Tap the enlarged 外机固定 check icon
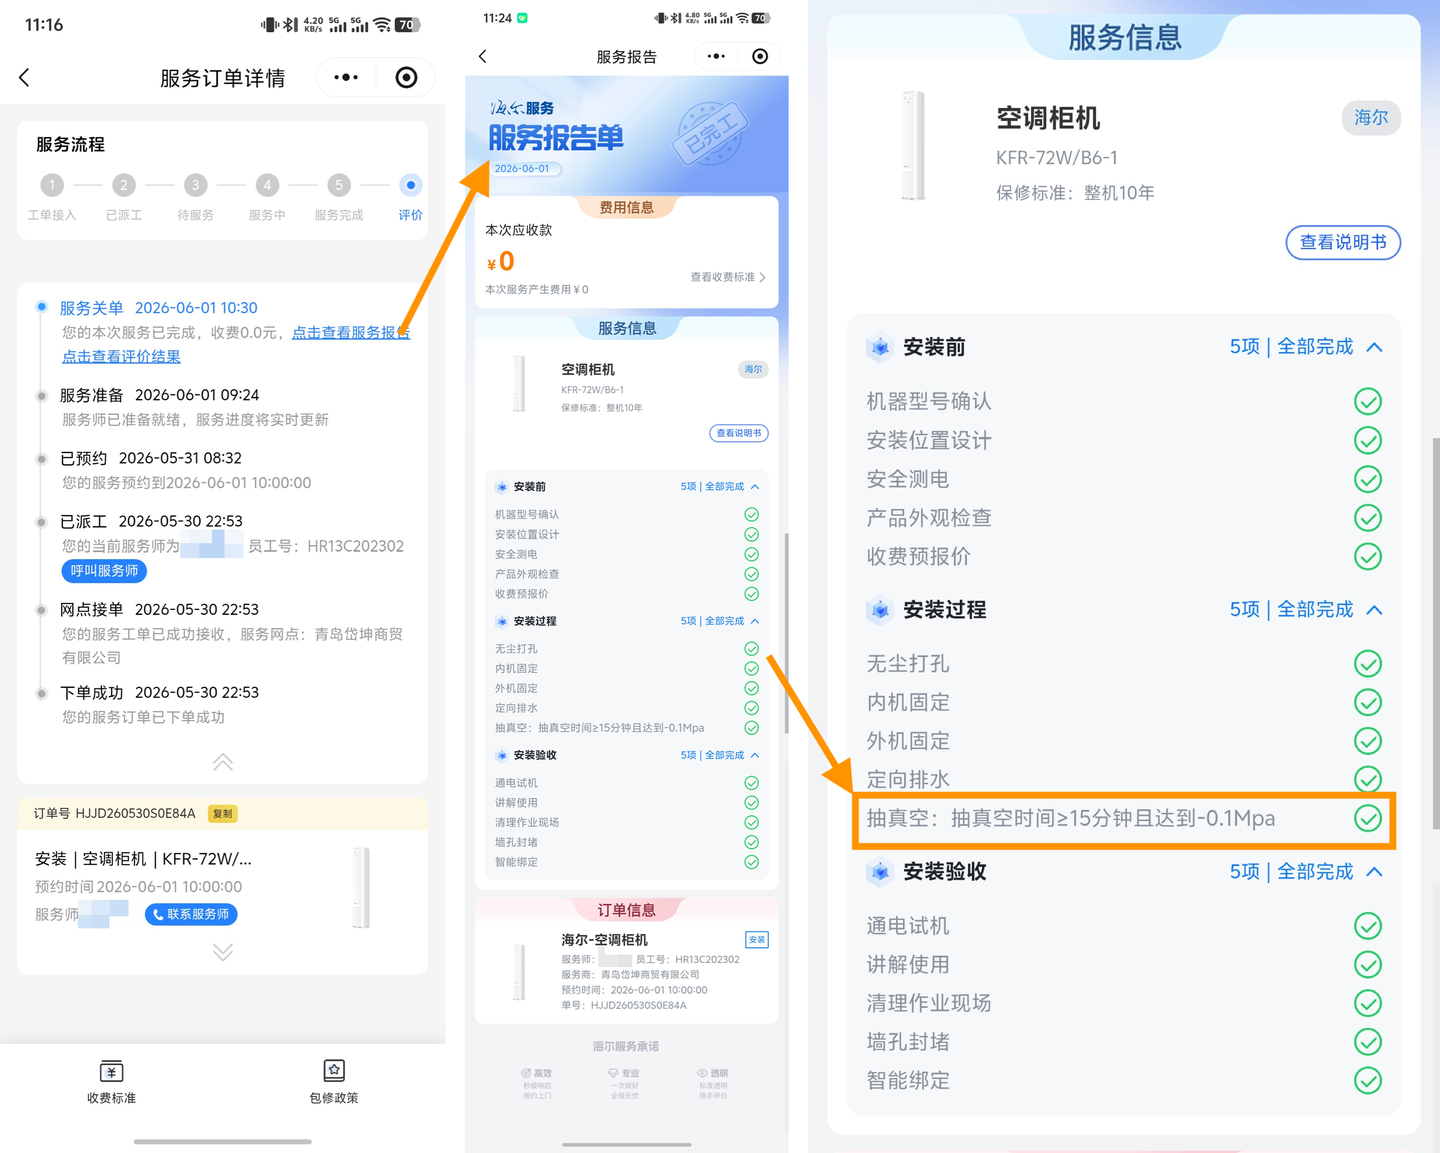 click(x=1368, y=741)
